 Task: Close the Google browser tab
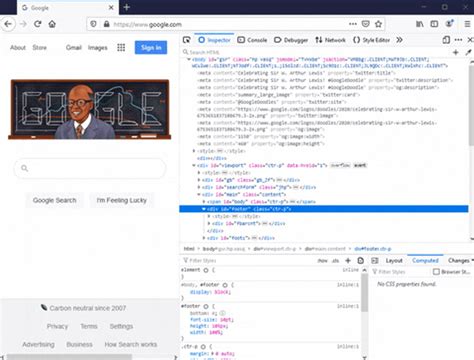[111, 7]
